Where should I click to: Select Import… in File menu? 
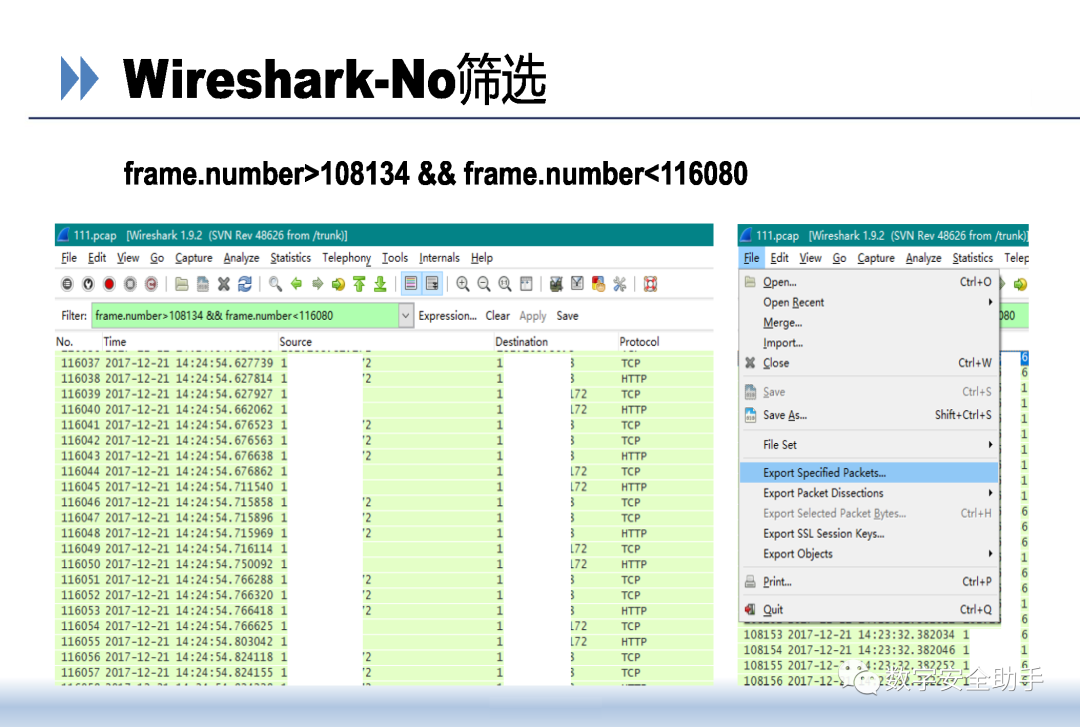tap(869, 342)
